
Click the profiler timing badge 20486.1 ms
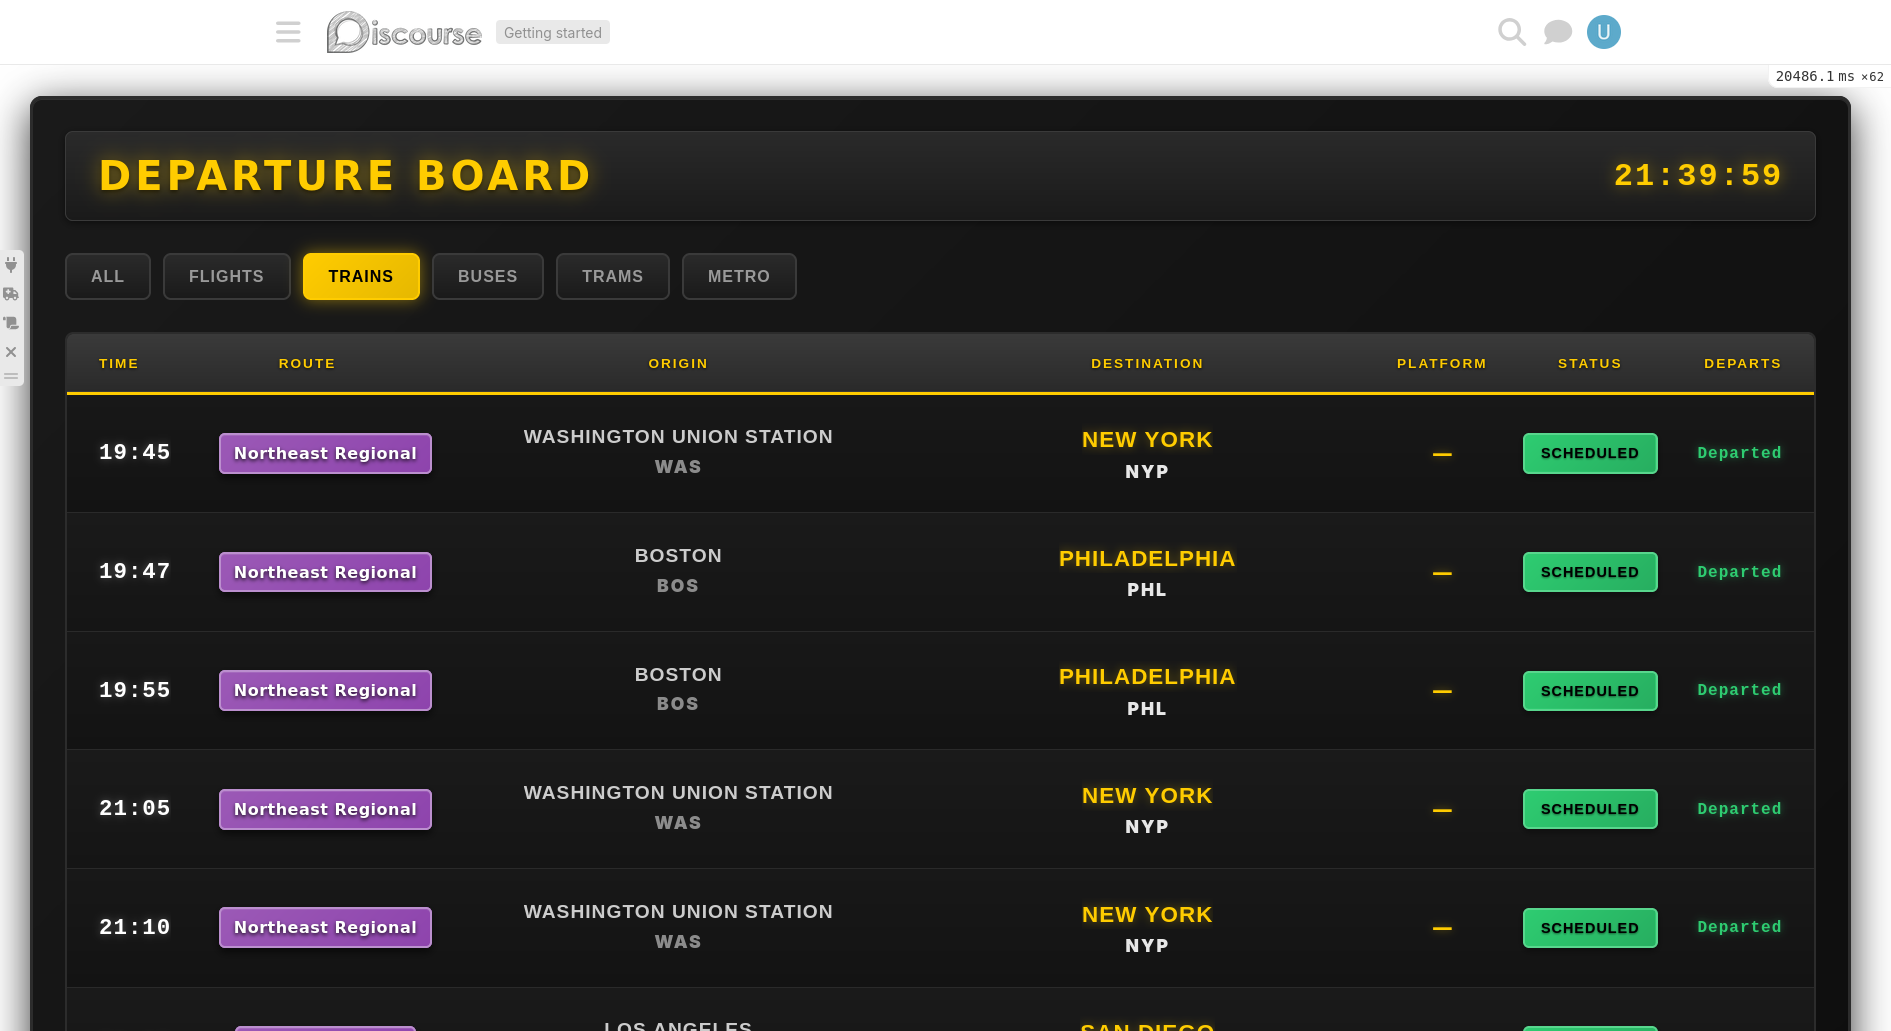coord(1828,77)
